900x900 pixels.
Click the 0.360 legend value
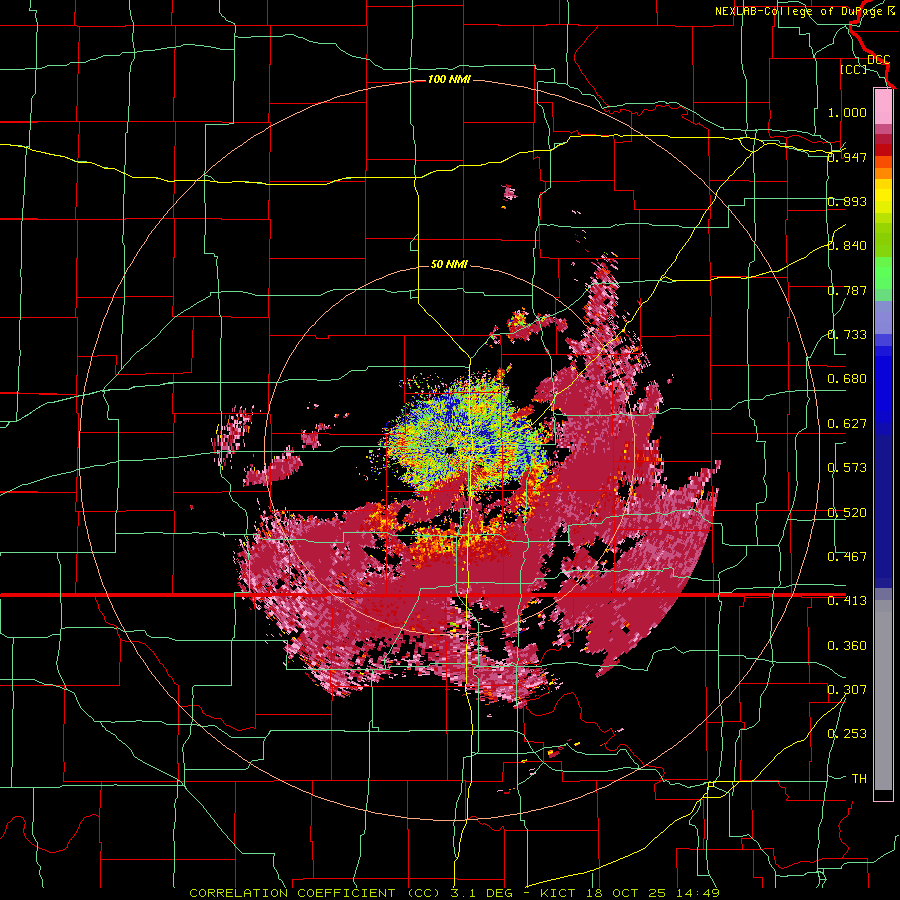coord(847,646)
